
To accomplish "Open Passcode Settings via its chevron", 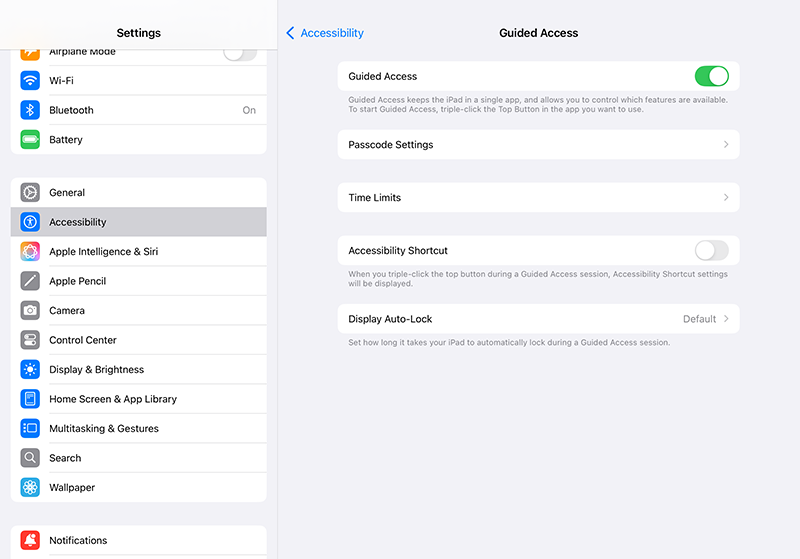I will click(726, 145).
